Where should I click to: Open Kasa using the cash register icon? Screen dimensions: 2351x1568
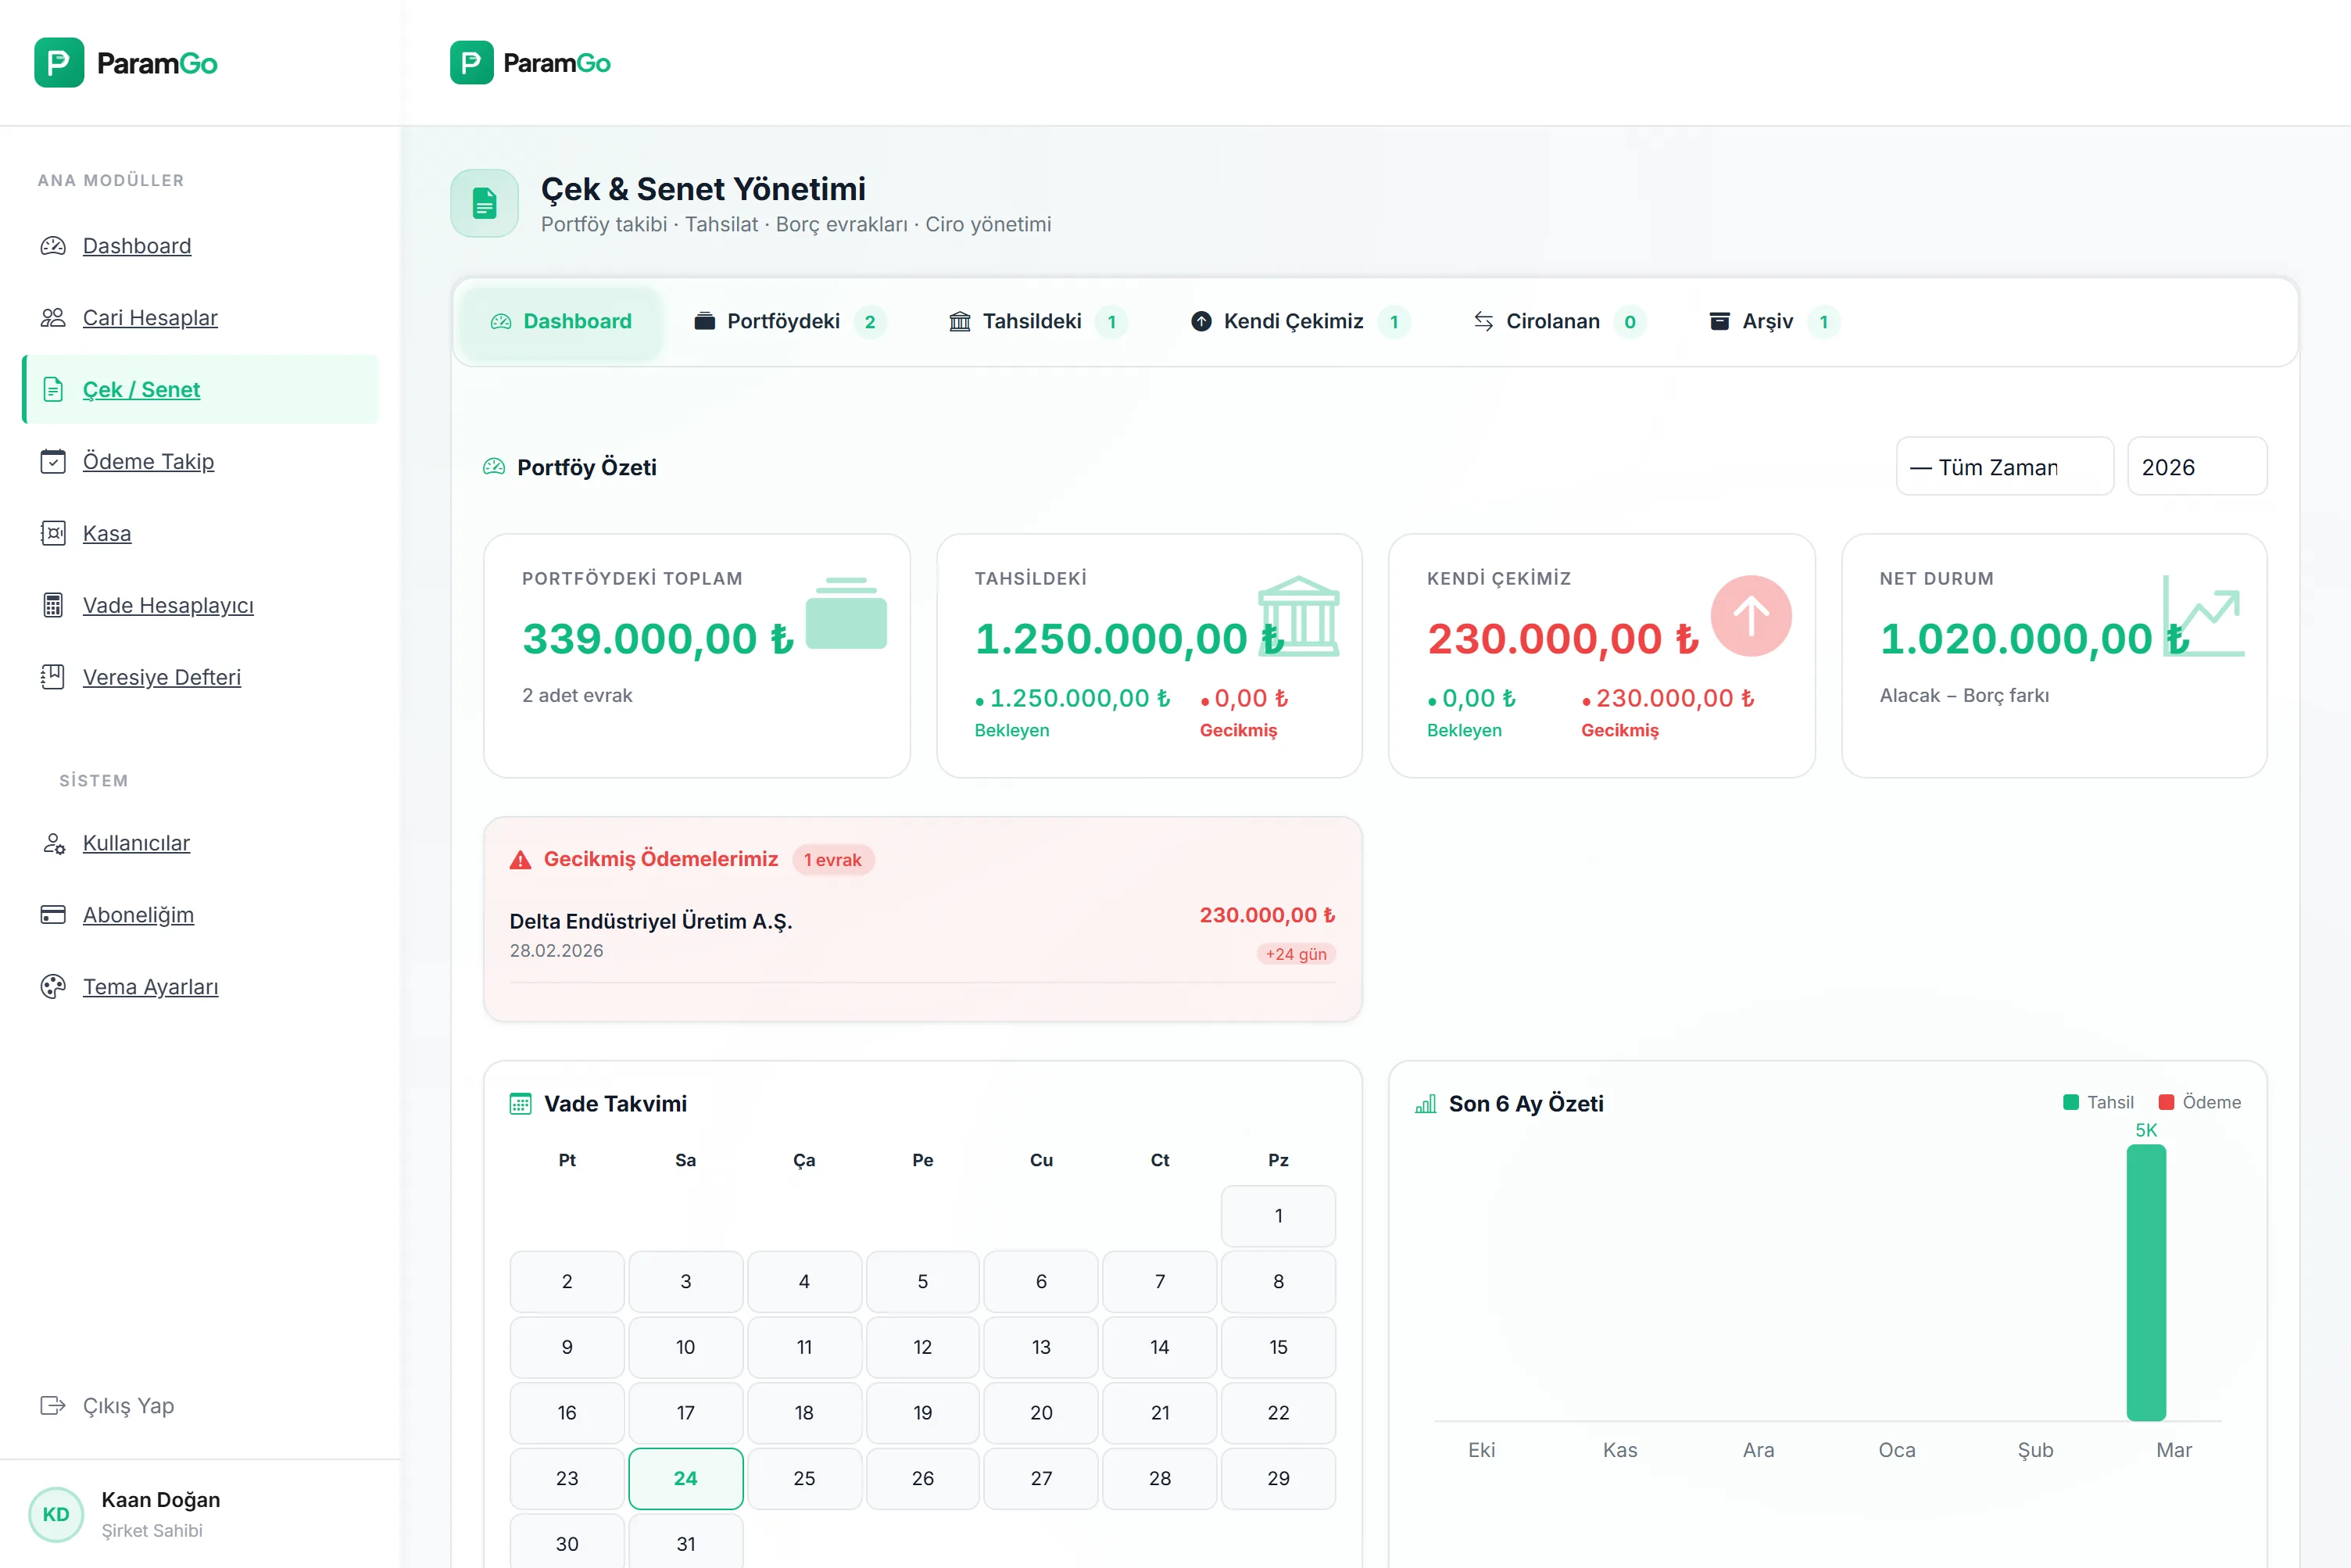coord(53,533)
